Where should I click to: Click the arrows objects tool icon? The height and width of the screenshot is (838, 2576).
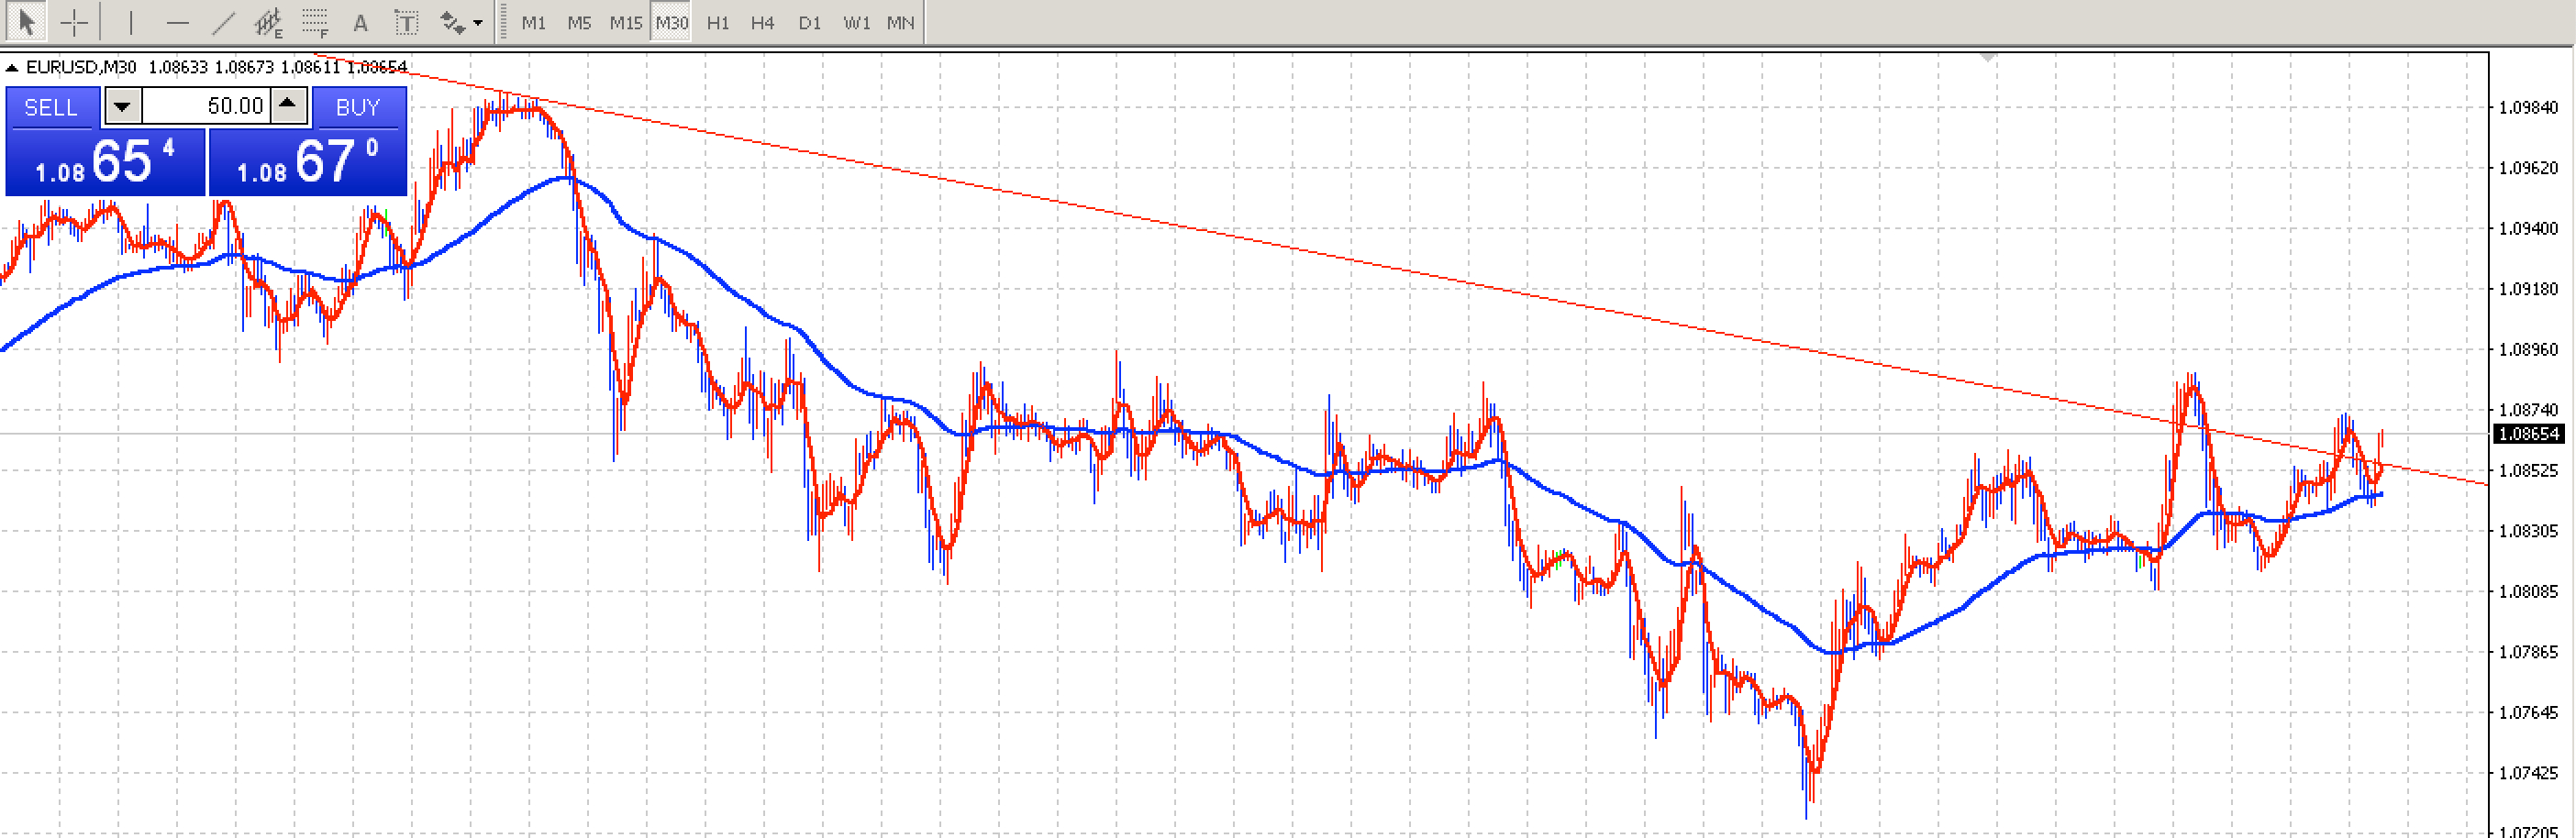453,22
